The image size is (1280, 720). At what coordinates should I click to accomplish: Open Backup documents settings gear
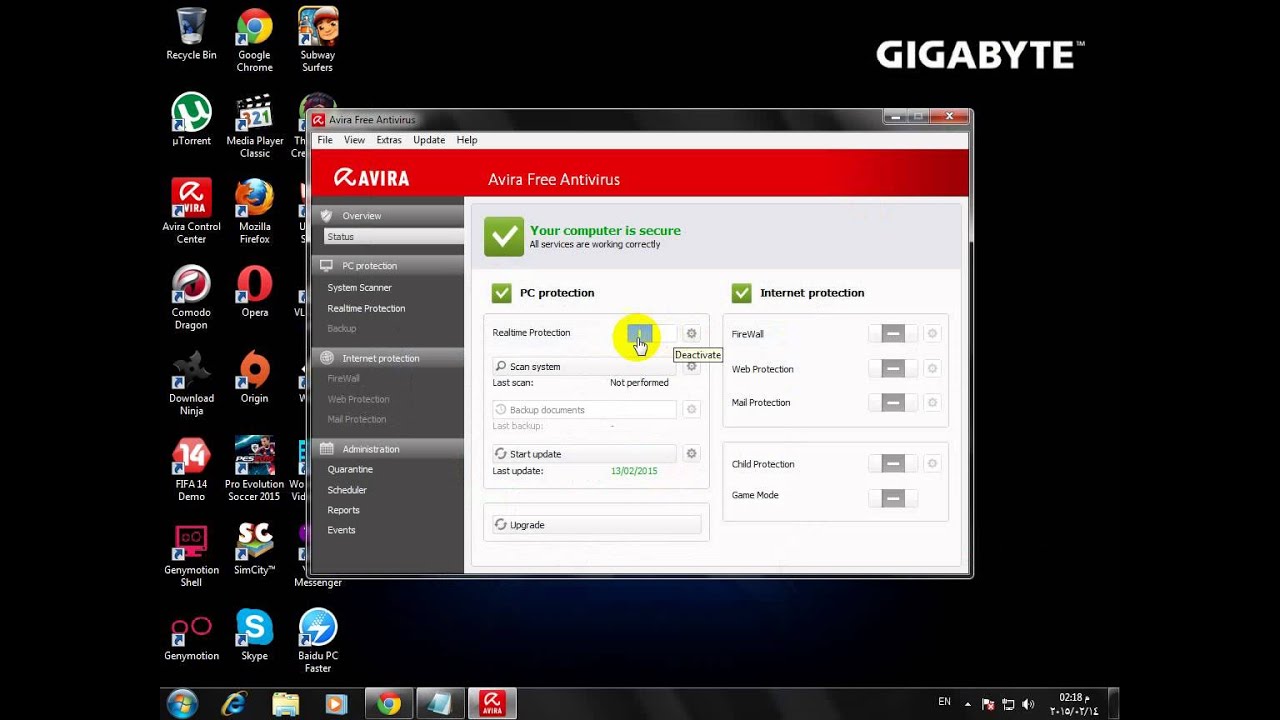(x=691, y=410)
